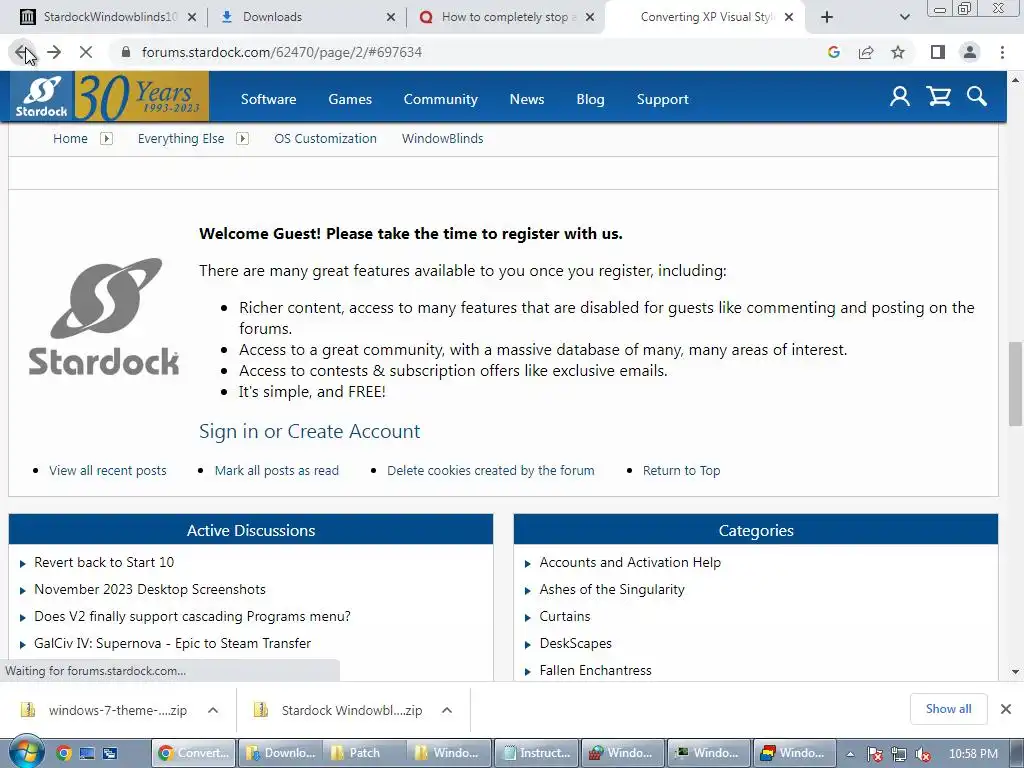The width and height of the screenshot is (1024, 768).
Task: Click Sign in or Create Account
Action: pyautogui.click(x=310, y=431)
